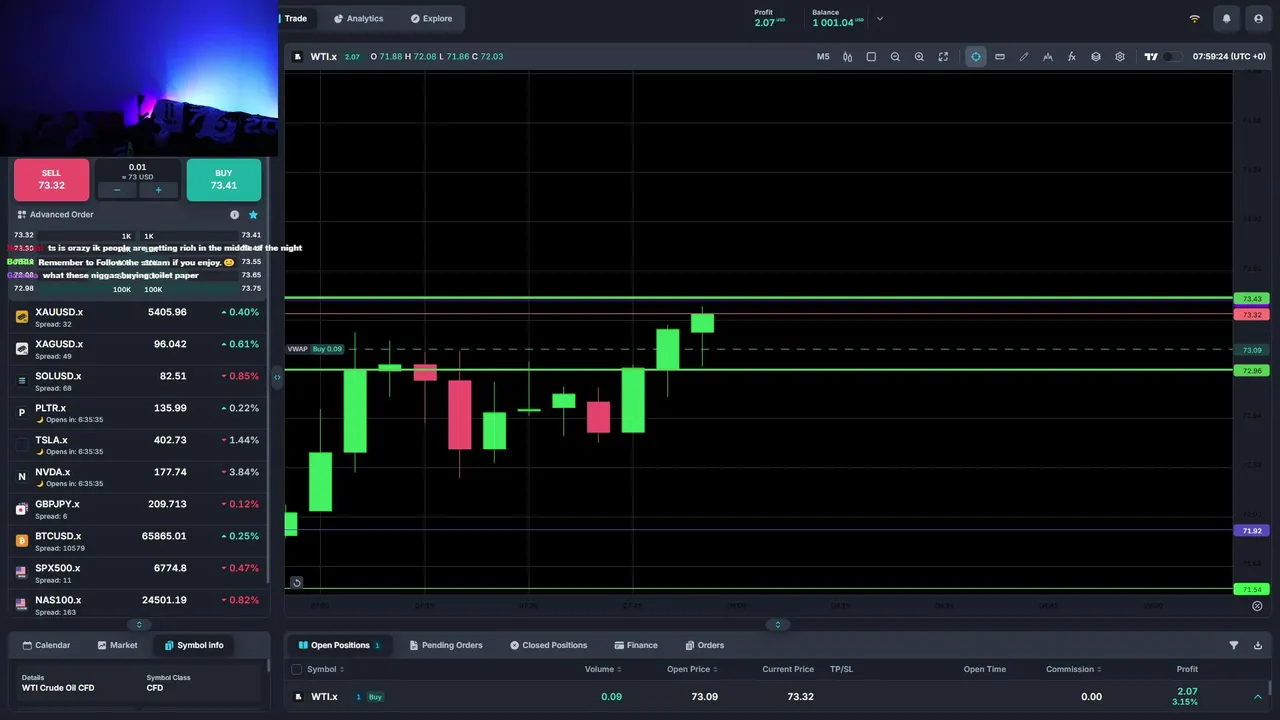Viewport: 1280px width, 720px height.
Task: Select XAUUSD.x in the watchlist
Action: coord(137,317)
